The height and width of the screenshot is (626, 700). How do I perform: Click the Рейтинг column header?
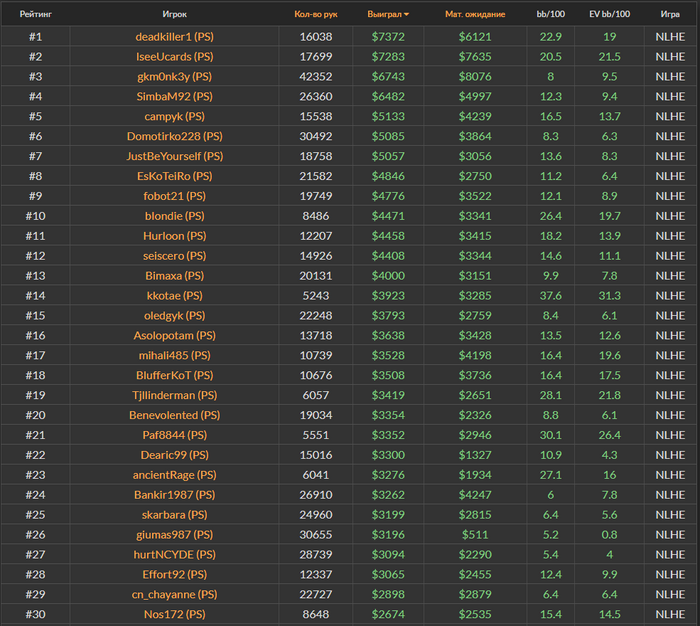point(36,15)
